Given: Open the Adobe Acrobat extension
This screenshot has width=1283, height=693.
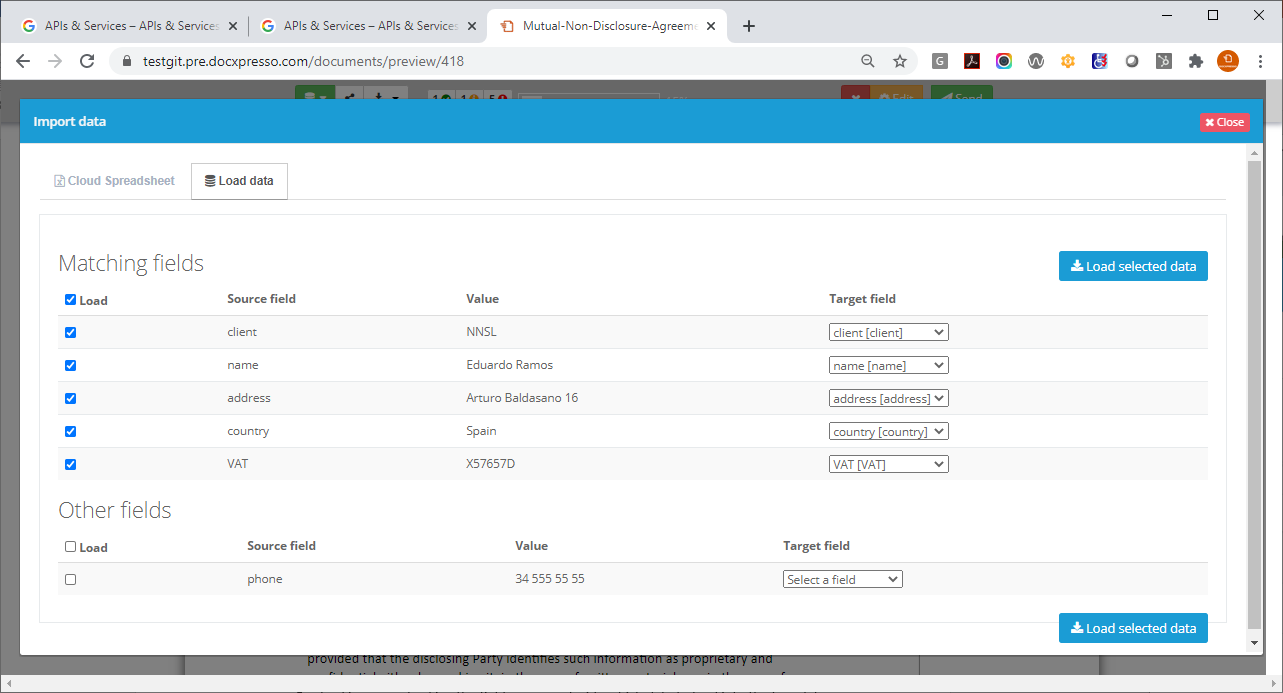Looking at the screenshot, I should pyautogui.click(x=972, y=61).
